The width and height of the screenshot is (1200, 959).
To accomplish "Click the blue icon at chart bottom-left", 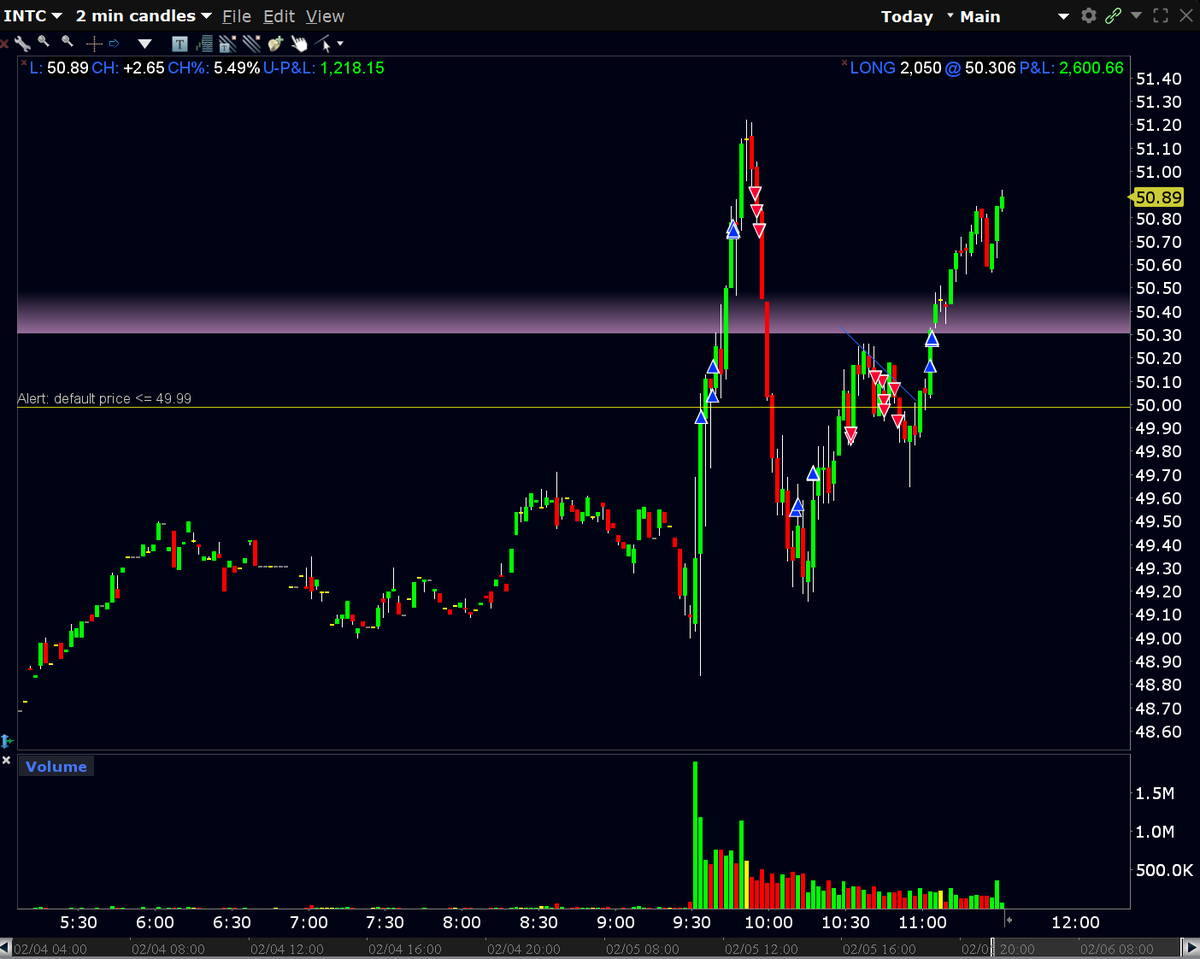I will click(x=5, y=741).
